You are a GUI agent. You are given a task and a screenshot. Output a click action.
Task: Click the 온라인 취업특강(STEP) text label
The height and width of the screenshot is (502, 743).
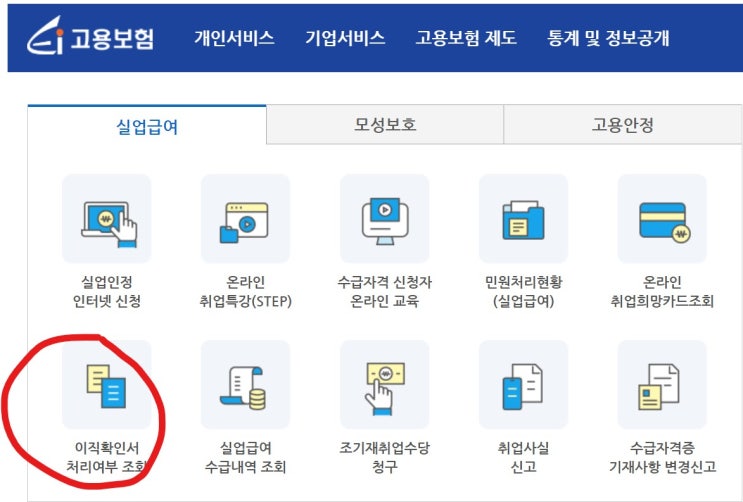pos(245,292)
